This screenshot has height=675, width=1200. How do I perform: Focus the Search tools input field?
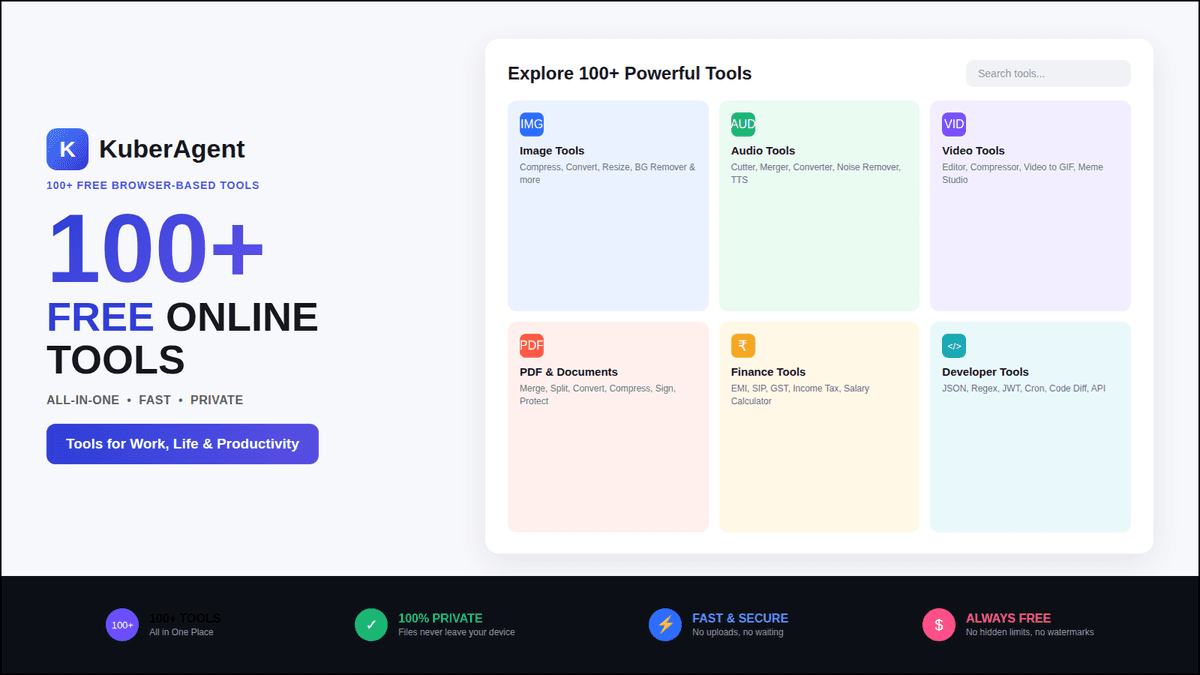[x=1048, y=73]
